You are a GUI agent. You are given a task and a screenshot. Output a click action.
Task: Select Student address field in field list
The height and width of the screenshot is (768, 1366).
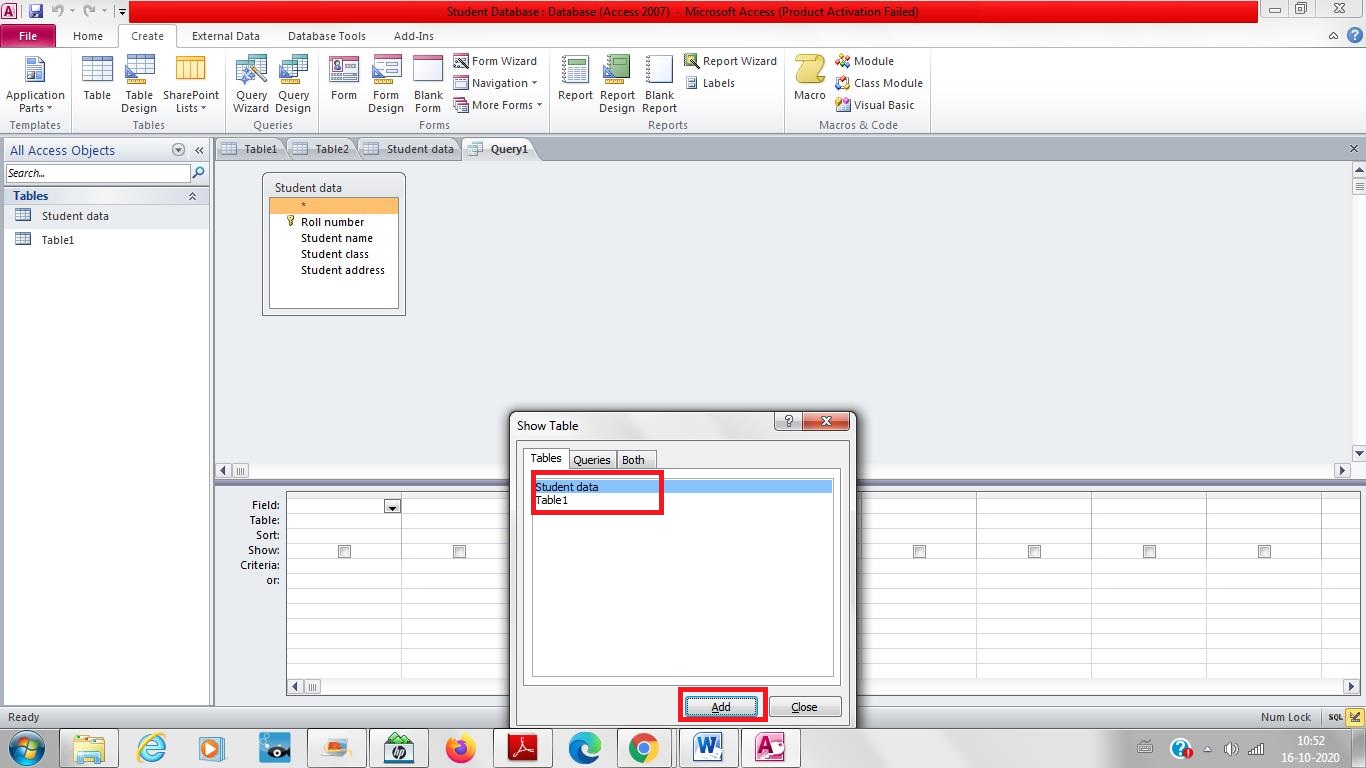334,270
